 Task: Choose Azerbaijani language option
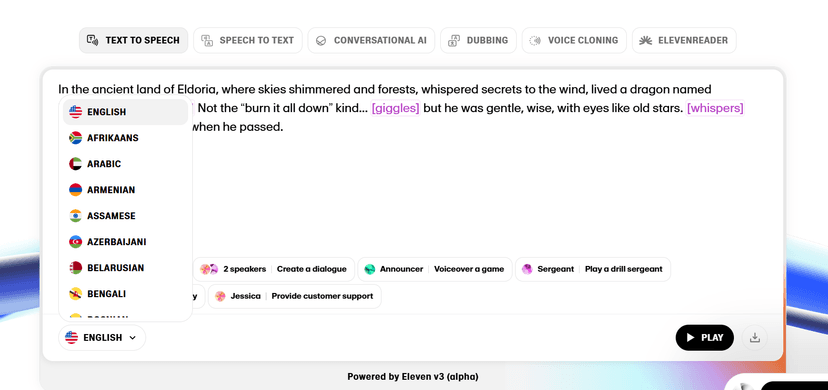tap(125, 242)
